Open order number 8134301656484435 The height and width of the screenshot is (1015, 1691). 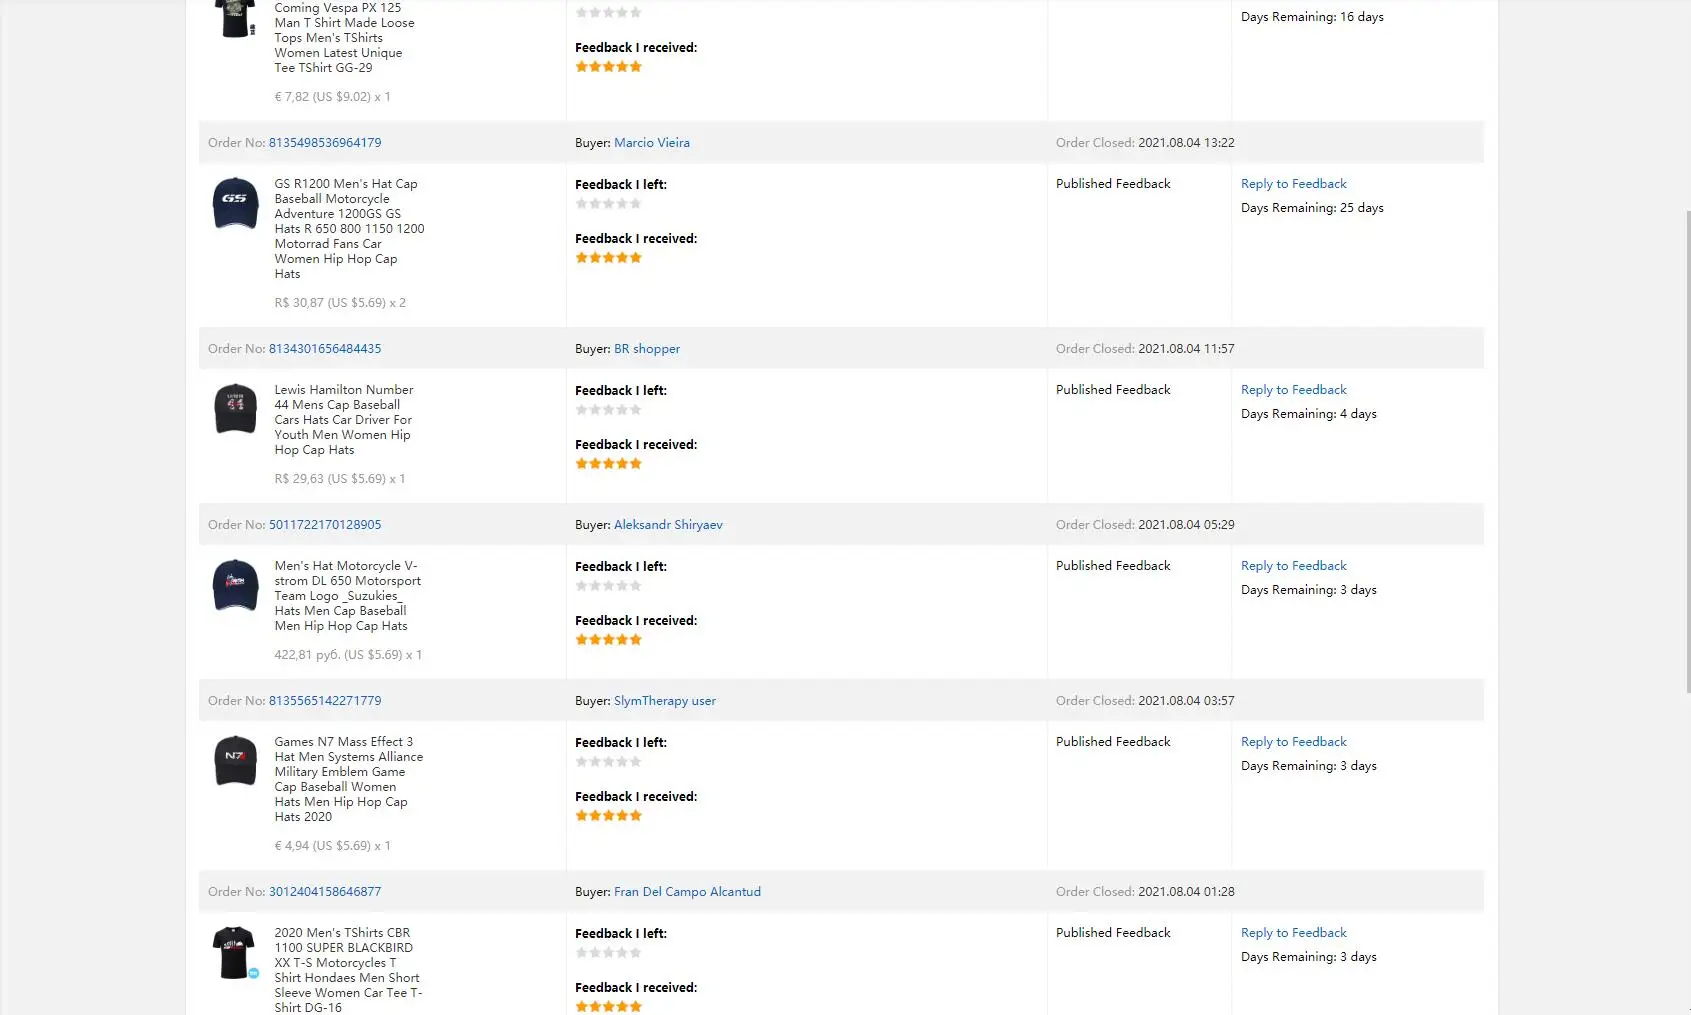pos(325,349)
